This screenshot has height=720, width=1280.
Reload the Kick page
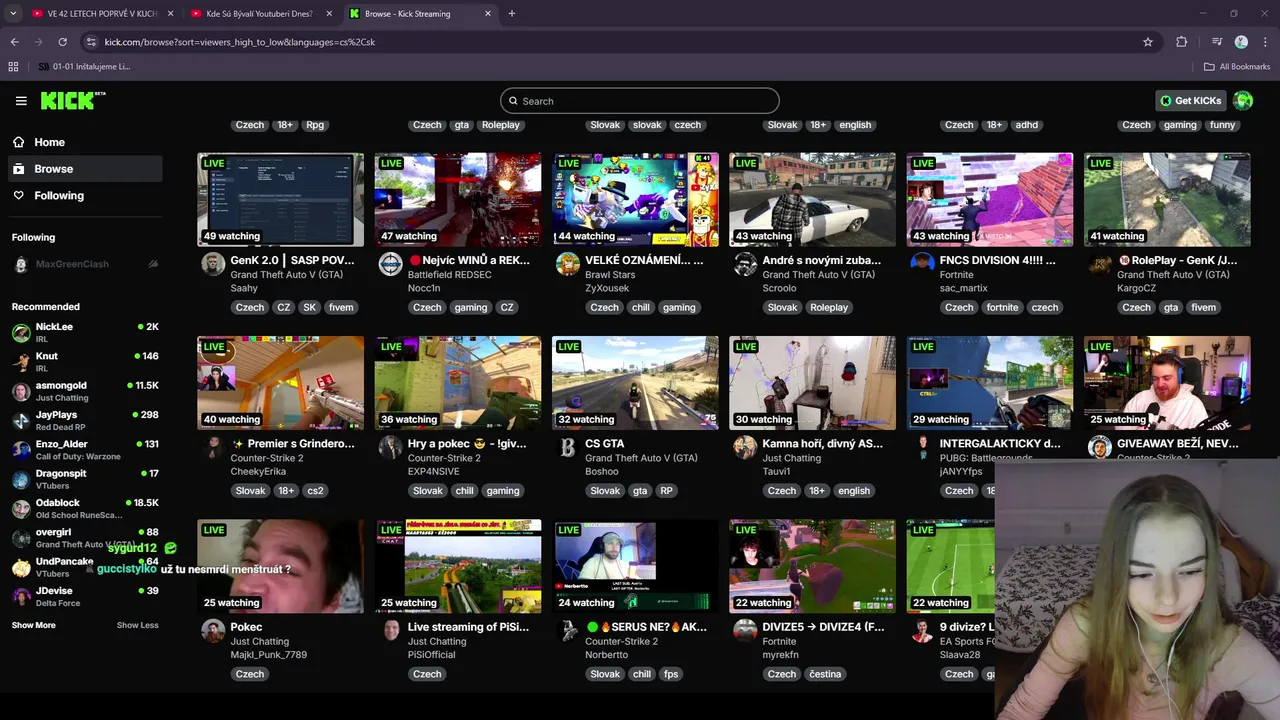pos(62,42)
